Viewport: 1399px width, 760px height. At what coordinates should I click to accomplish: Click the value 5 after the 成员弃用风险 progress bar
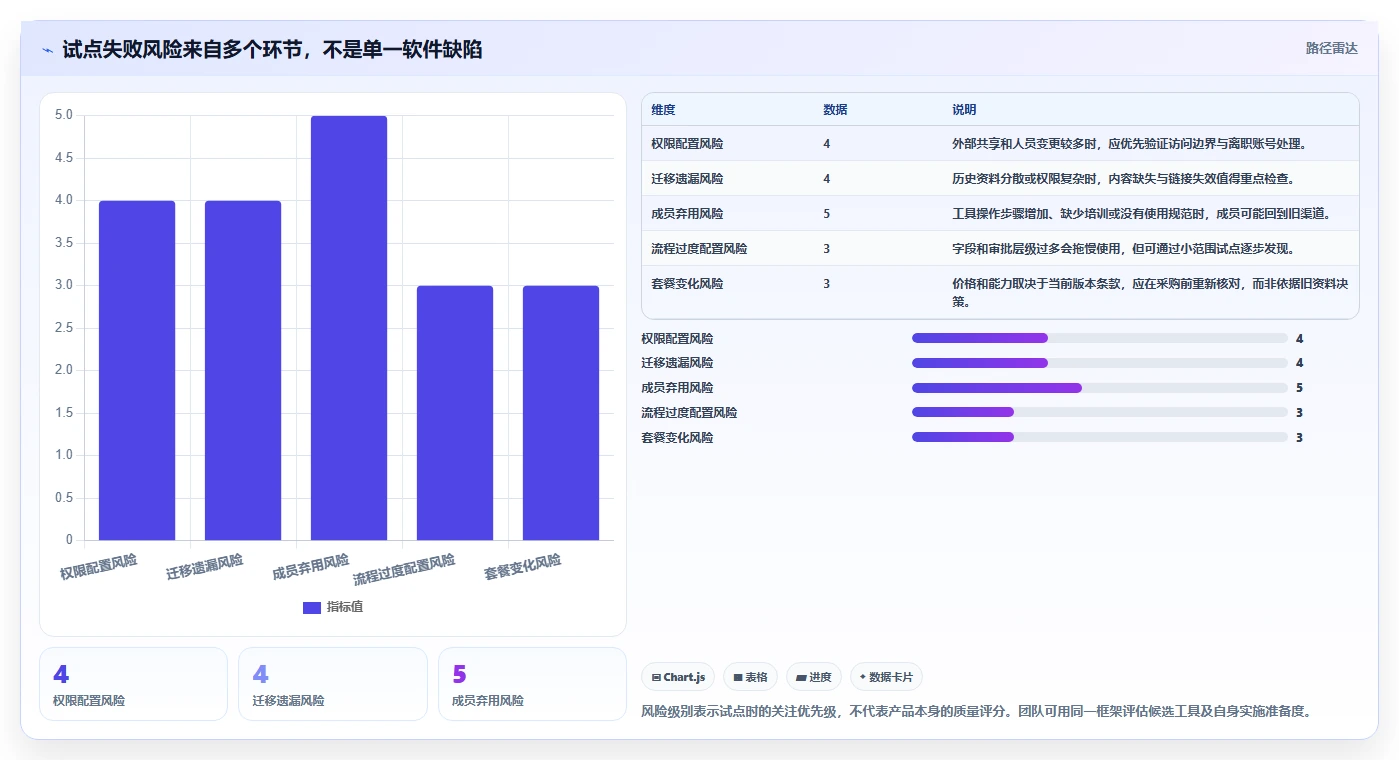pyautogui.click(x=1299, y=388)
